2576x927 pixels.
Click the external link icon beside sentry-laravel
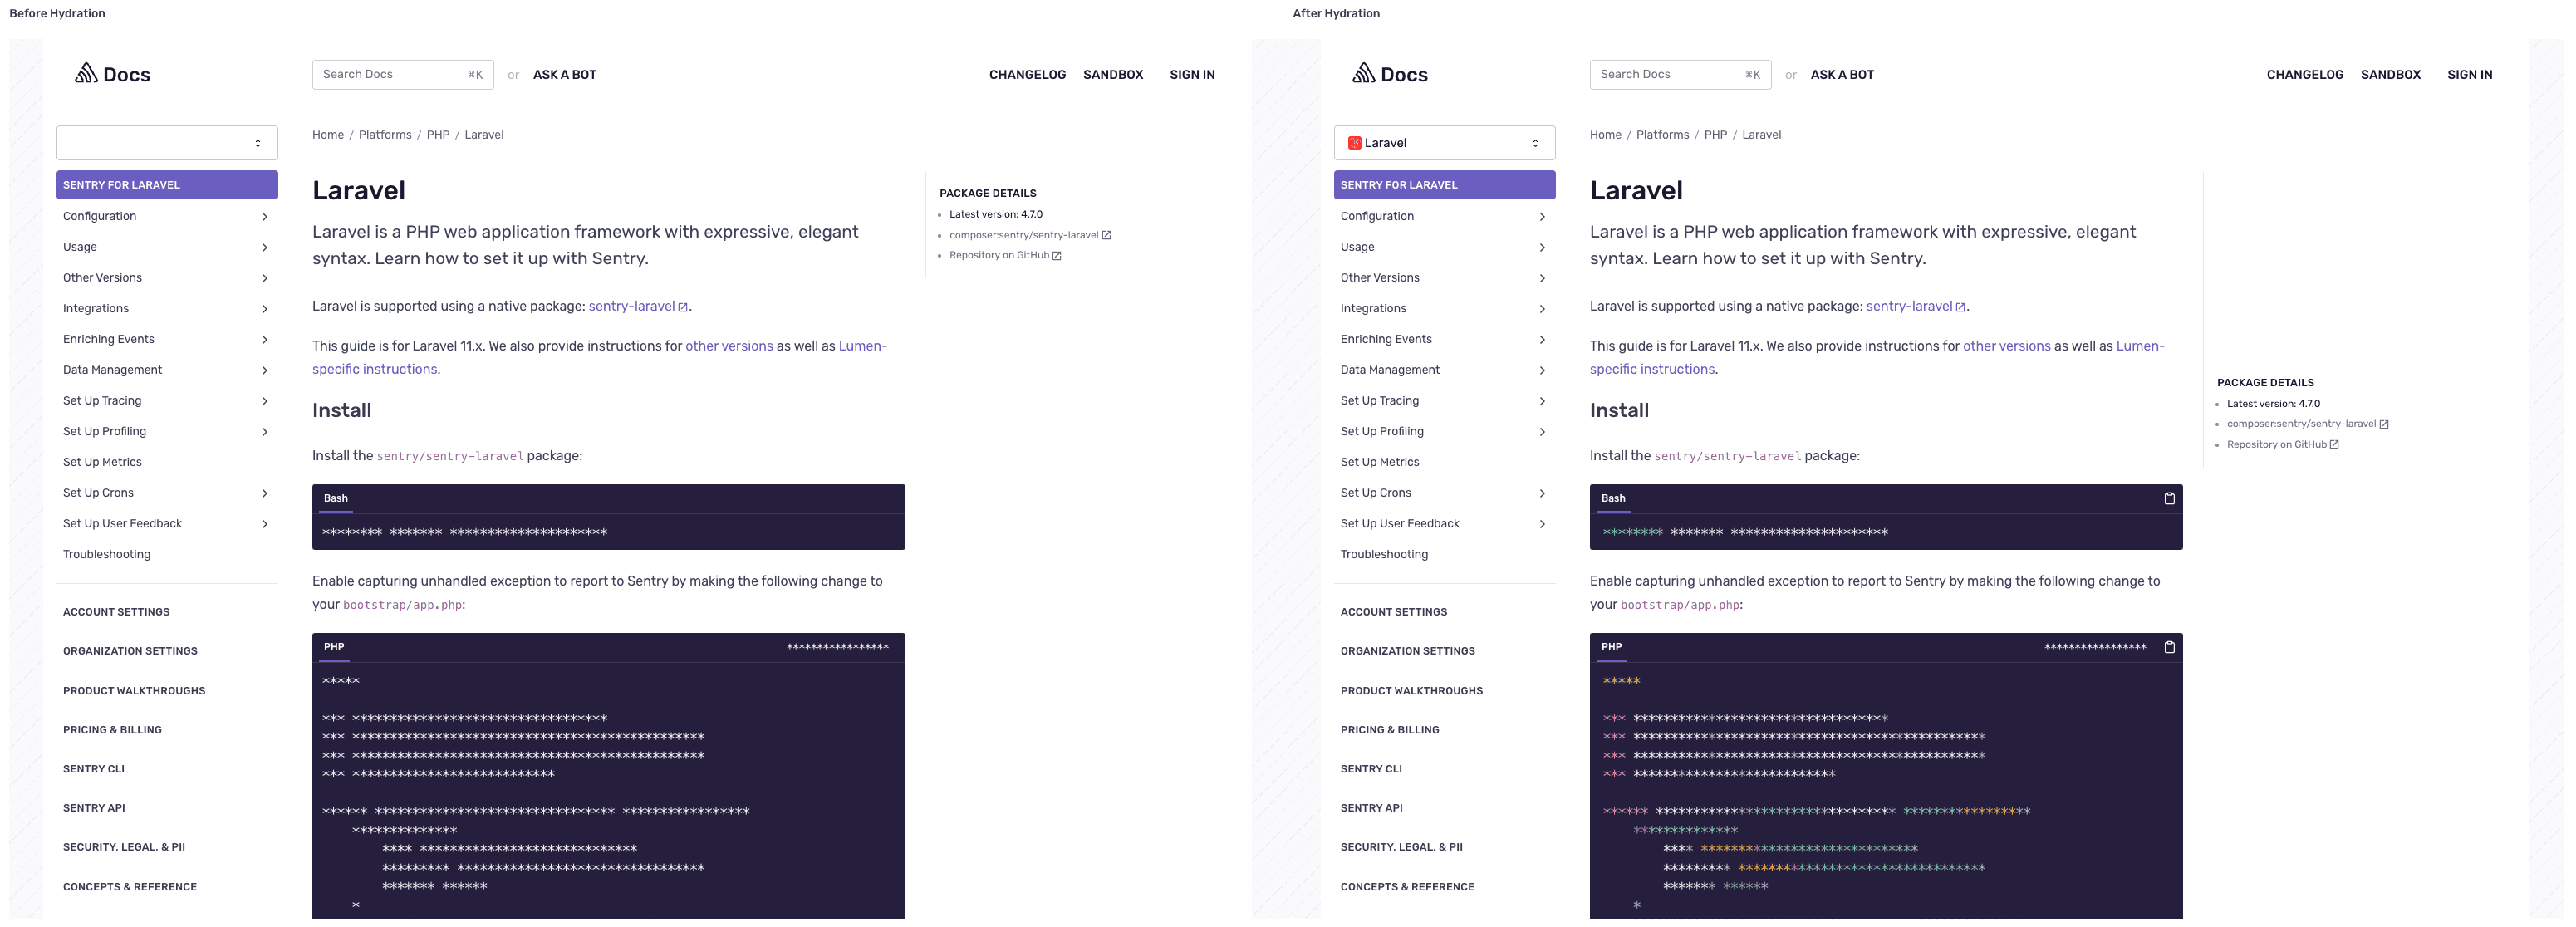click(x=1961, y=306)
